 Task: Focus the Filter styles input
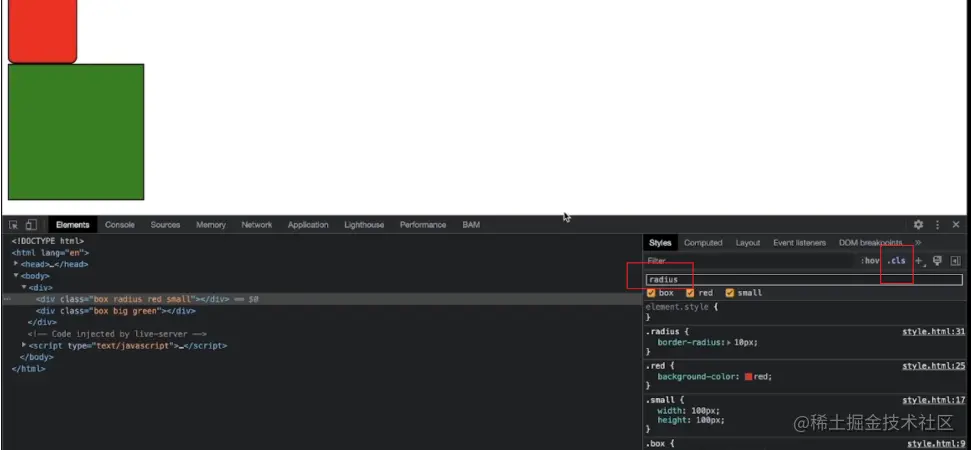(x=749, y=261)
